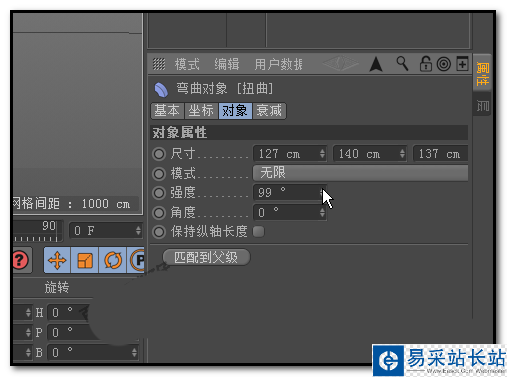This screenshot has height=377, width=507.
Task: Open the 编辑 menu
Action: [x=227, y=64]
